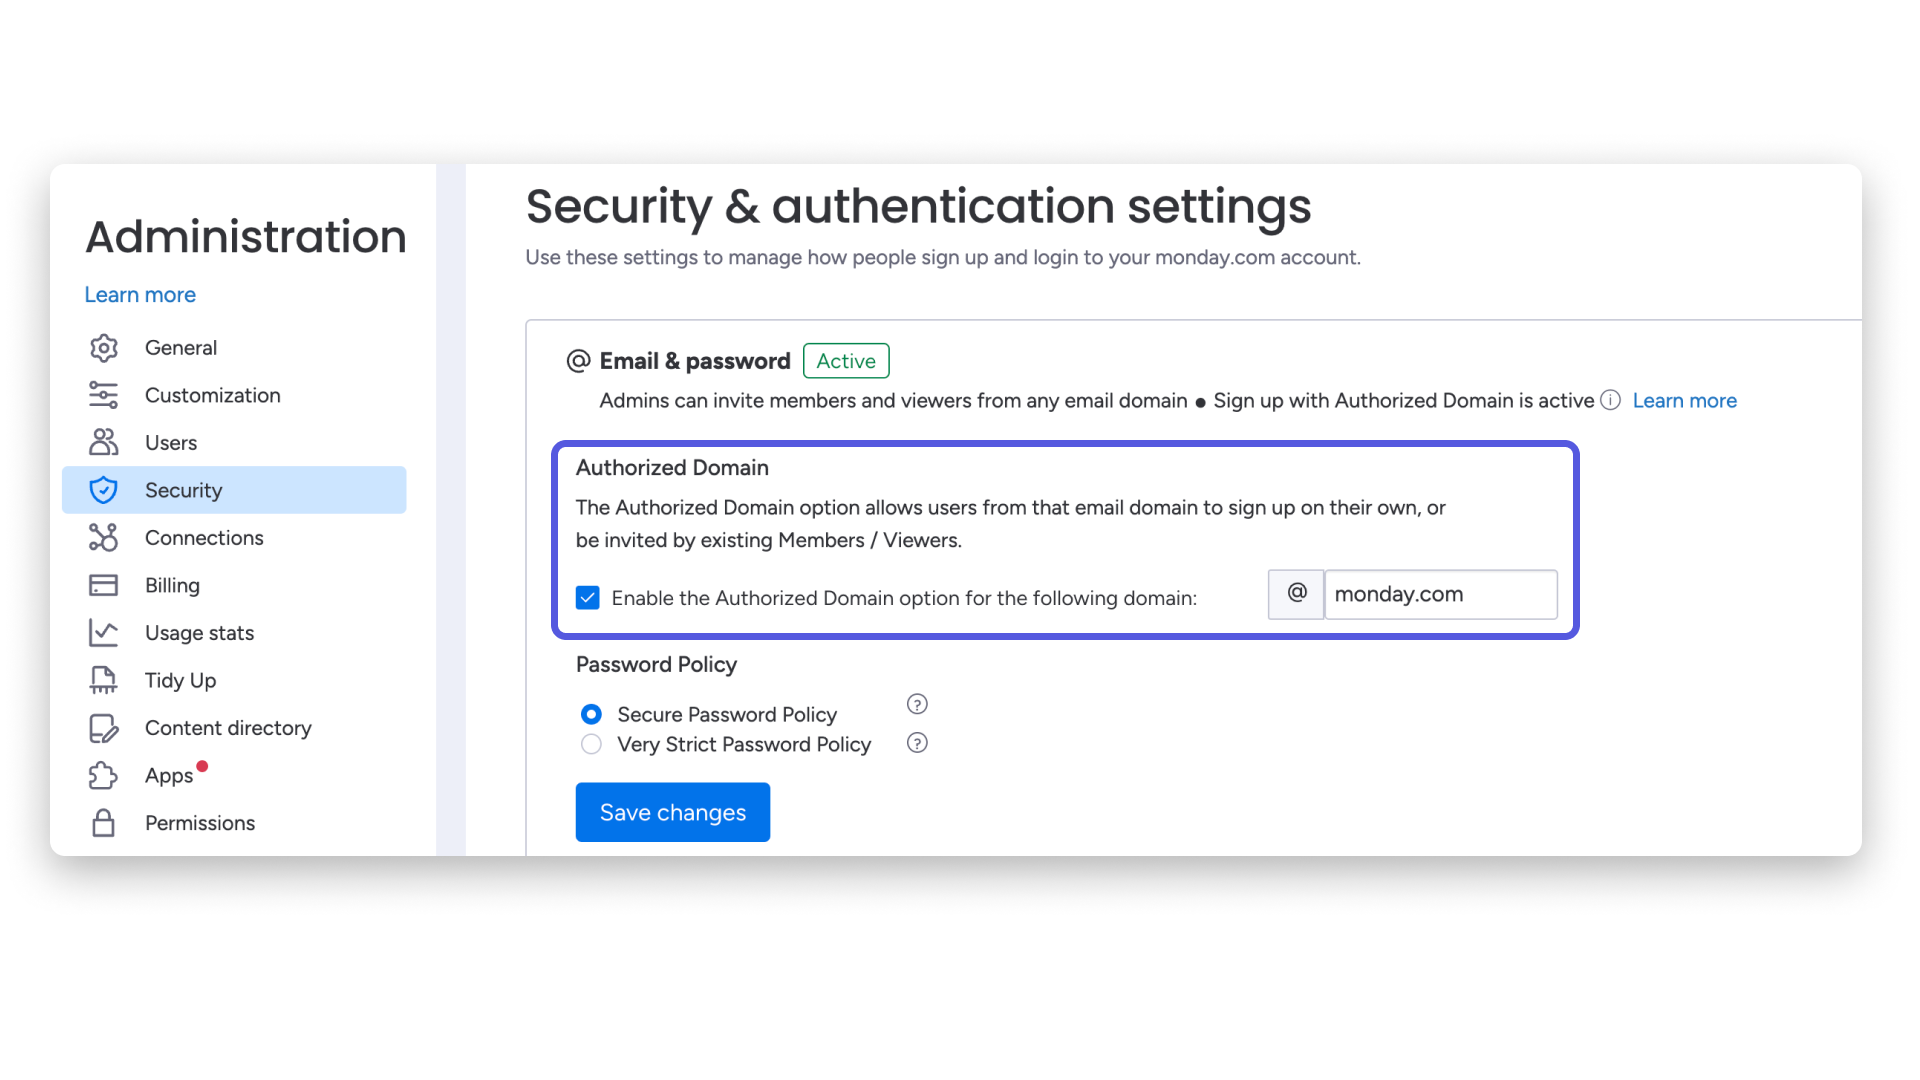
Task: Click the help icon beside Secure Password Policy
Action: tap(917, 704)
